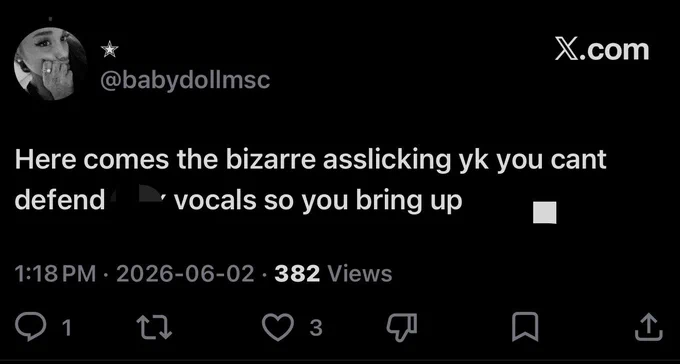Viewport: 680px width, 364px height.
Task: Click the reply count number 1
Action: pyautogui.click(x=66, y=328)
